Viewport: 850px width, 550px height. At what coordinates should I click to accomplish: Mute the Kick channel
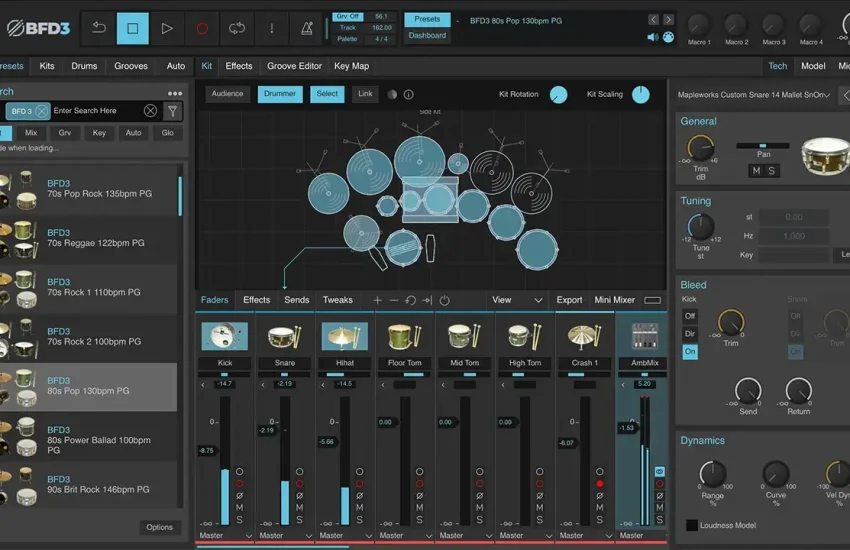(x=240, y=508)
